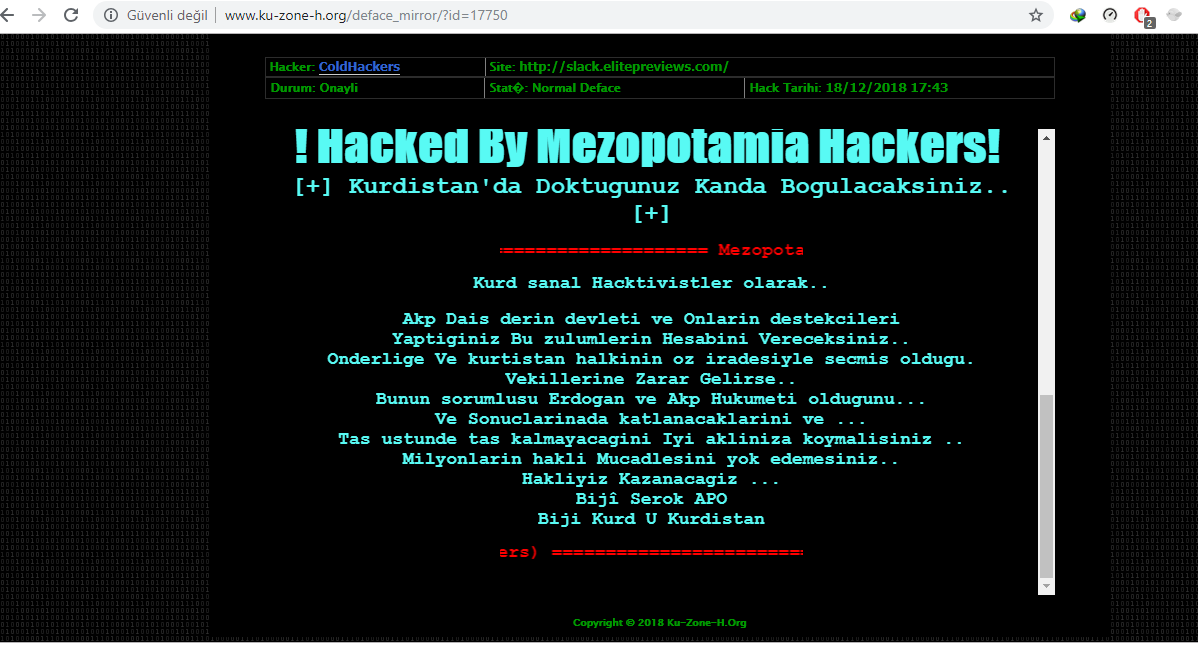This screenshot has width=1198, height=646.
Task: Open the ColdHackers hacker profile link
Action: (359, 67)
